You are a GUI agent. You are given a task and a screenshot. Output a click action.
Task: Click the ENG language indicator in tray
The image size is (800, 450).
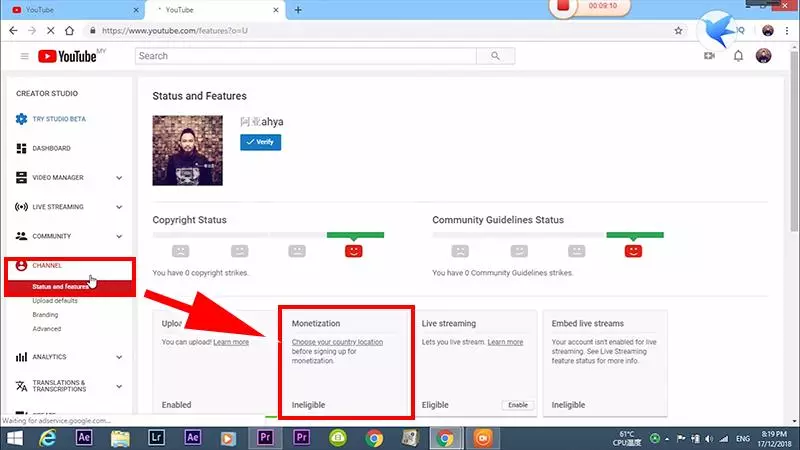tap(743, 438)
